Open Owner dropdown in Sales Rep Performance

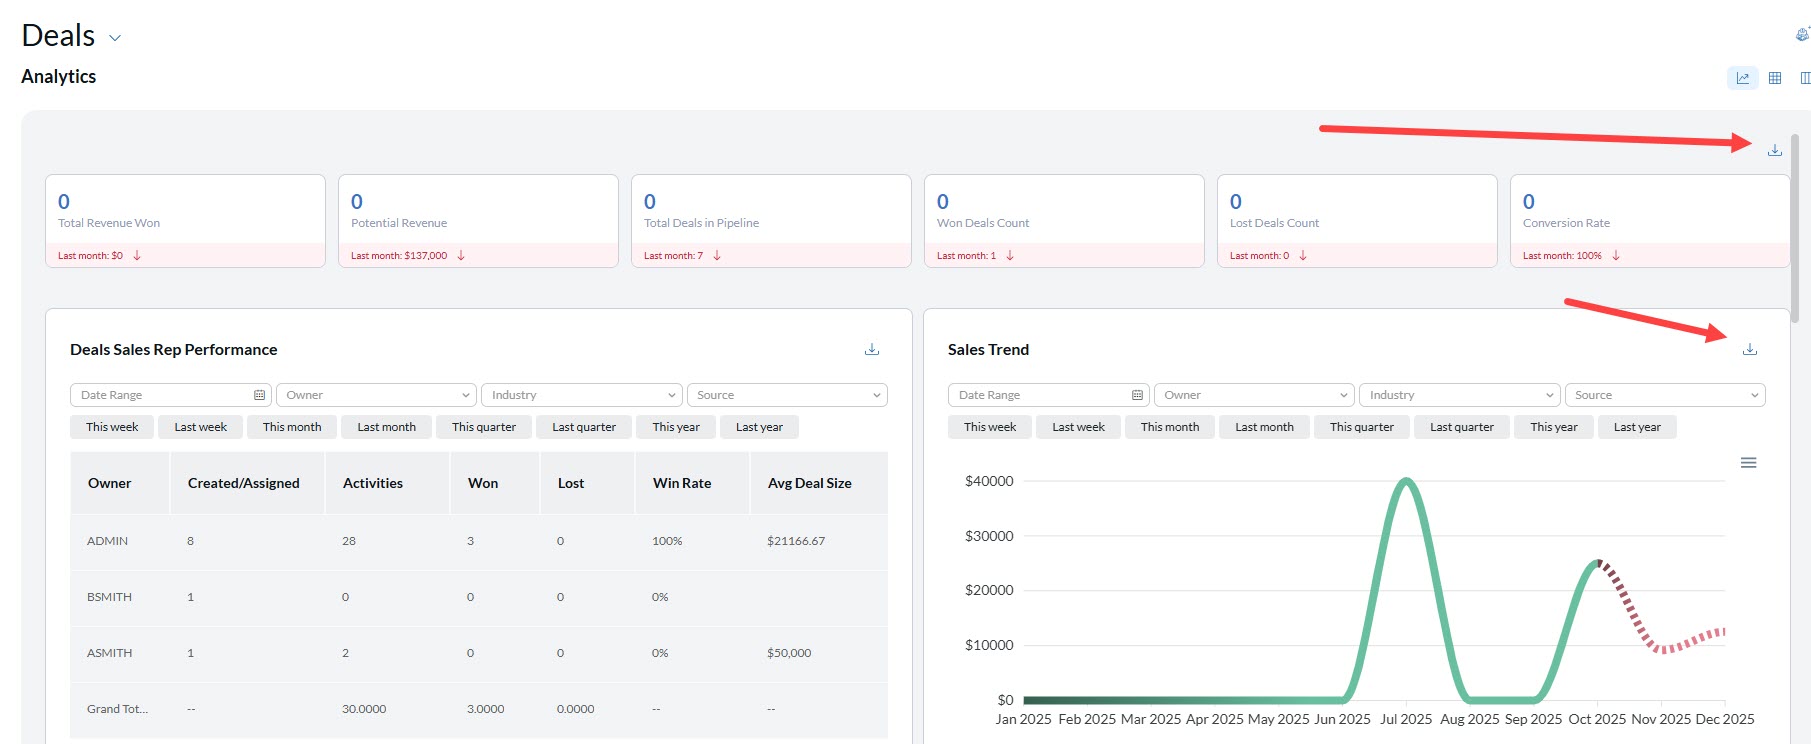click(x=376, y=395)
